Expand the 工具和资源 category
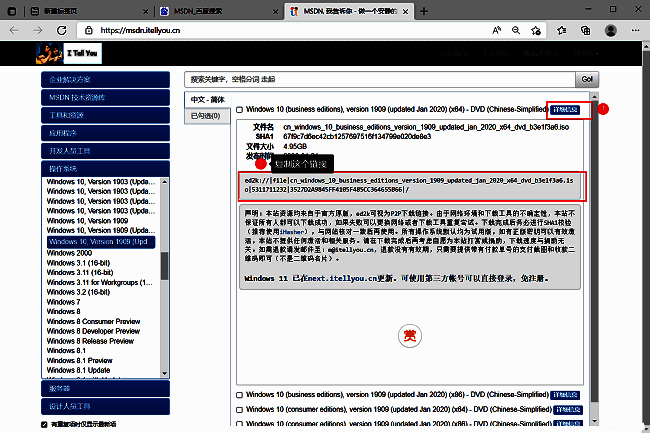Image resolution: width=650 pixels, height=433 pixels. point(105,115)
